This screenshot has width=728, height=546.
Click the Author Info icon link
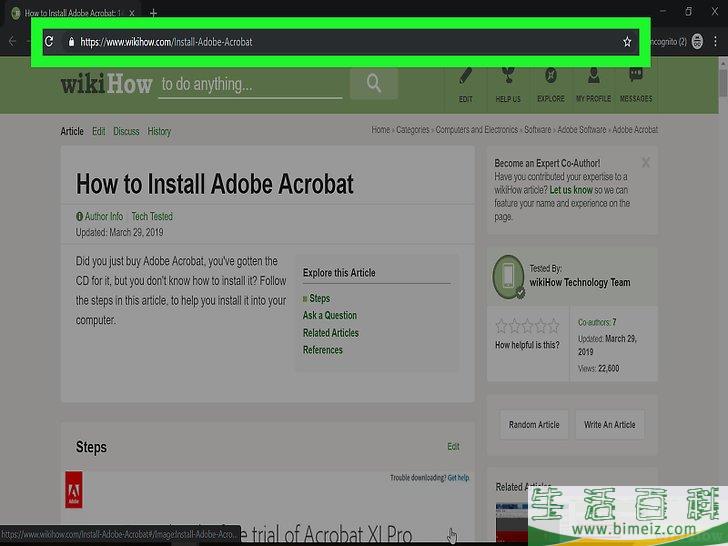point(99,216)
